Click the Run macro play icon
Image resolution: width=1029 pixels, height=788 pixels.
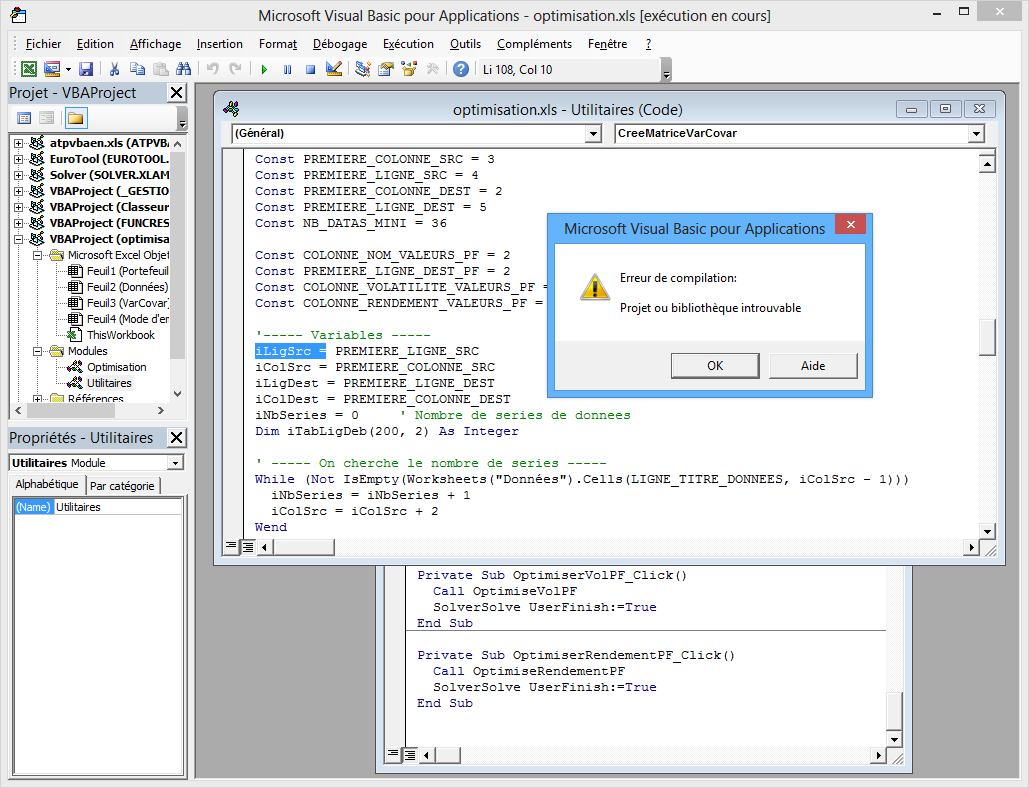tap(264, 69)
